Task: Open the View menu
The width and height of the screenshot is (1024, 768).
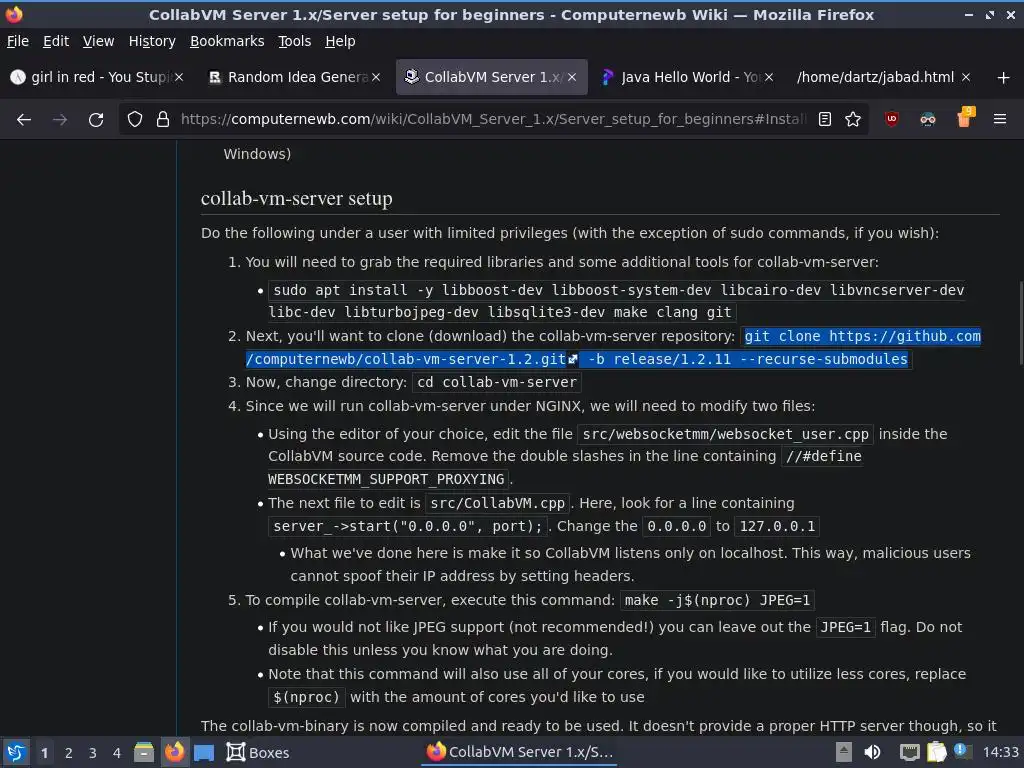Action: pos(98,41)
